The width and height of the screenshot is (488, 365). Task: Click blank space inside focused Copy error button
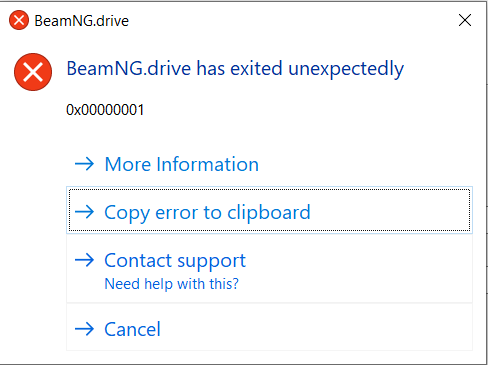[388, 212]
